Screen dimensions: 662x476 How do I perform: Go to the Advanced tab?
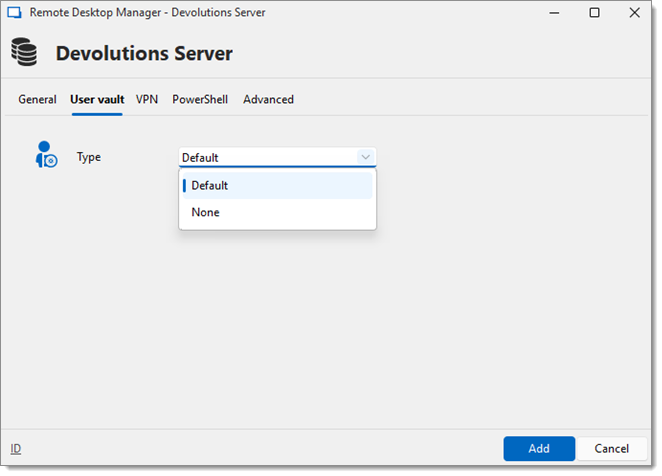pyautogui.click(x=269, y=100)
